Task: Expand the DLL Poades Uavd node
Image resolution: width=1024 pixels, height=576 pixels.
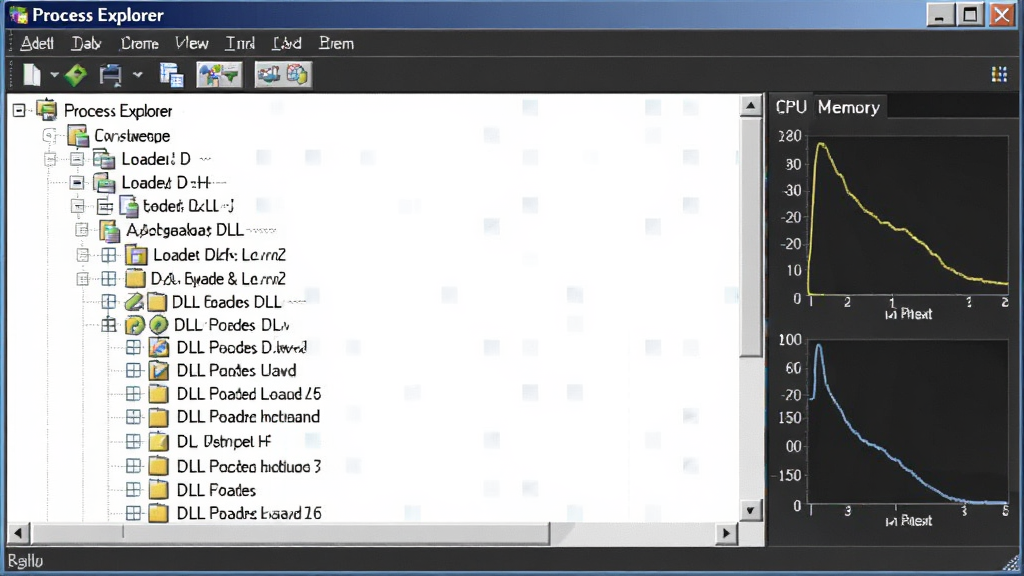Action: click(133, 370)
